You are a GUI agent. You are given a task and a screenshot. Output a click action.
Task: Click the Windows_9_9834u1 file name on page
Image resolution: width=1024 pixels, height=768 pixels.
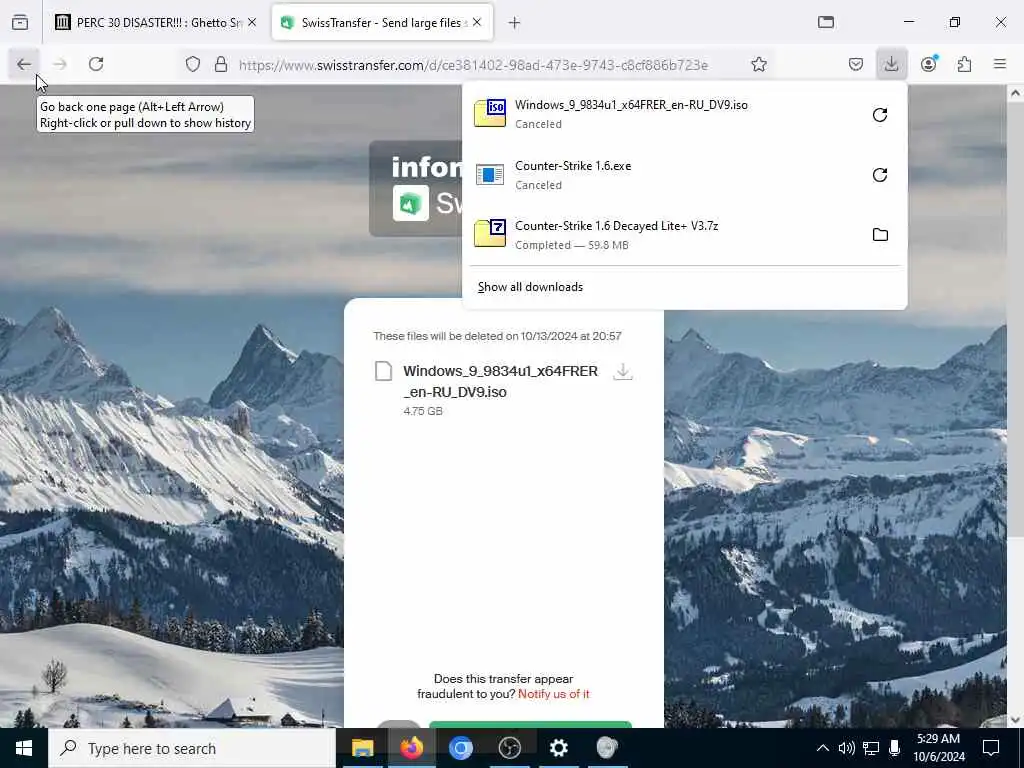500,381
